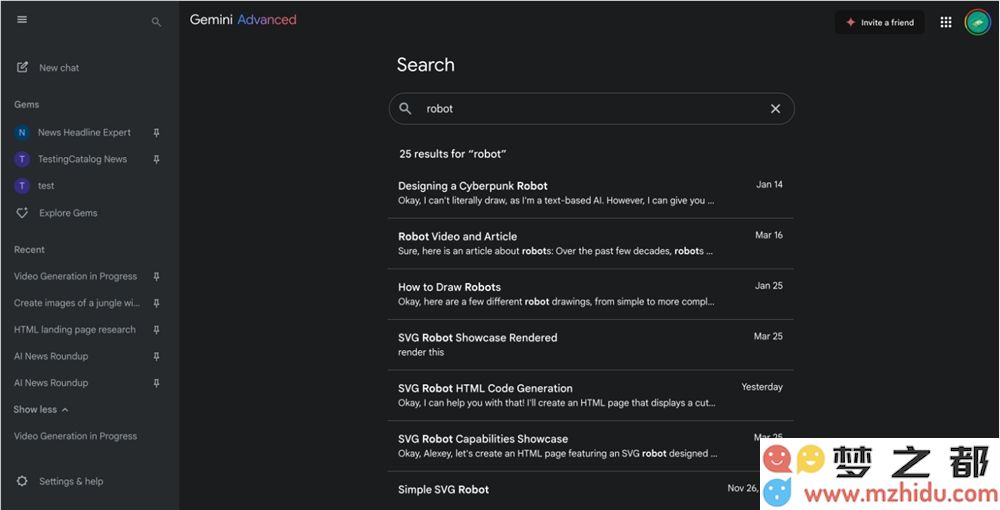This screenshot has width=1000, height=510.
Task: Open SVG Robot HTML Code Generation result
Action: tap(591, 395)
